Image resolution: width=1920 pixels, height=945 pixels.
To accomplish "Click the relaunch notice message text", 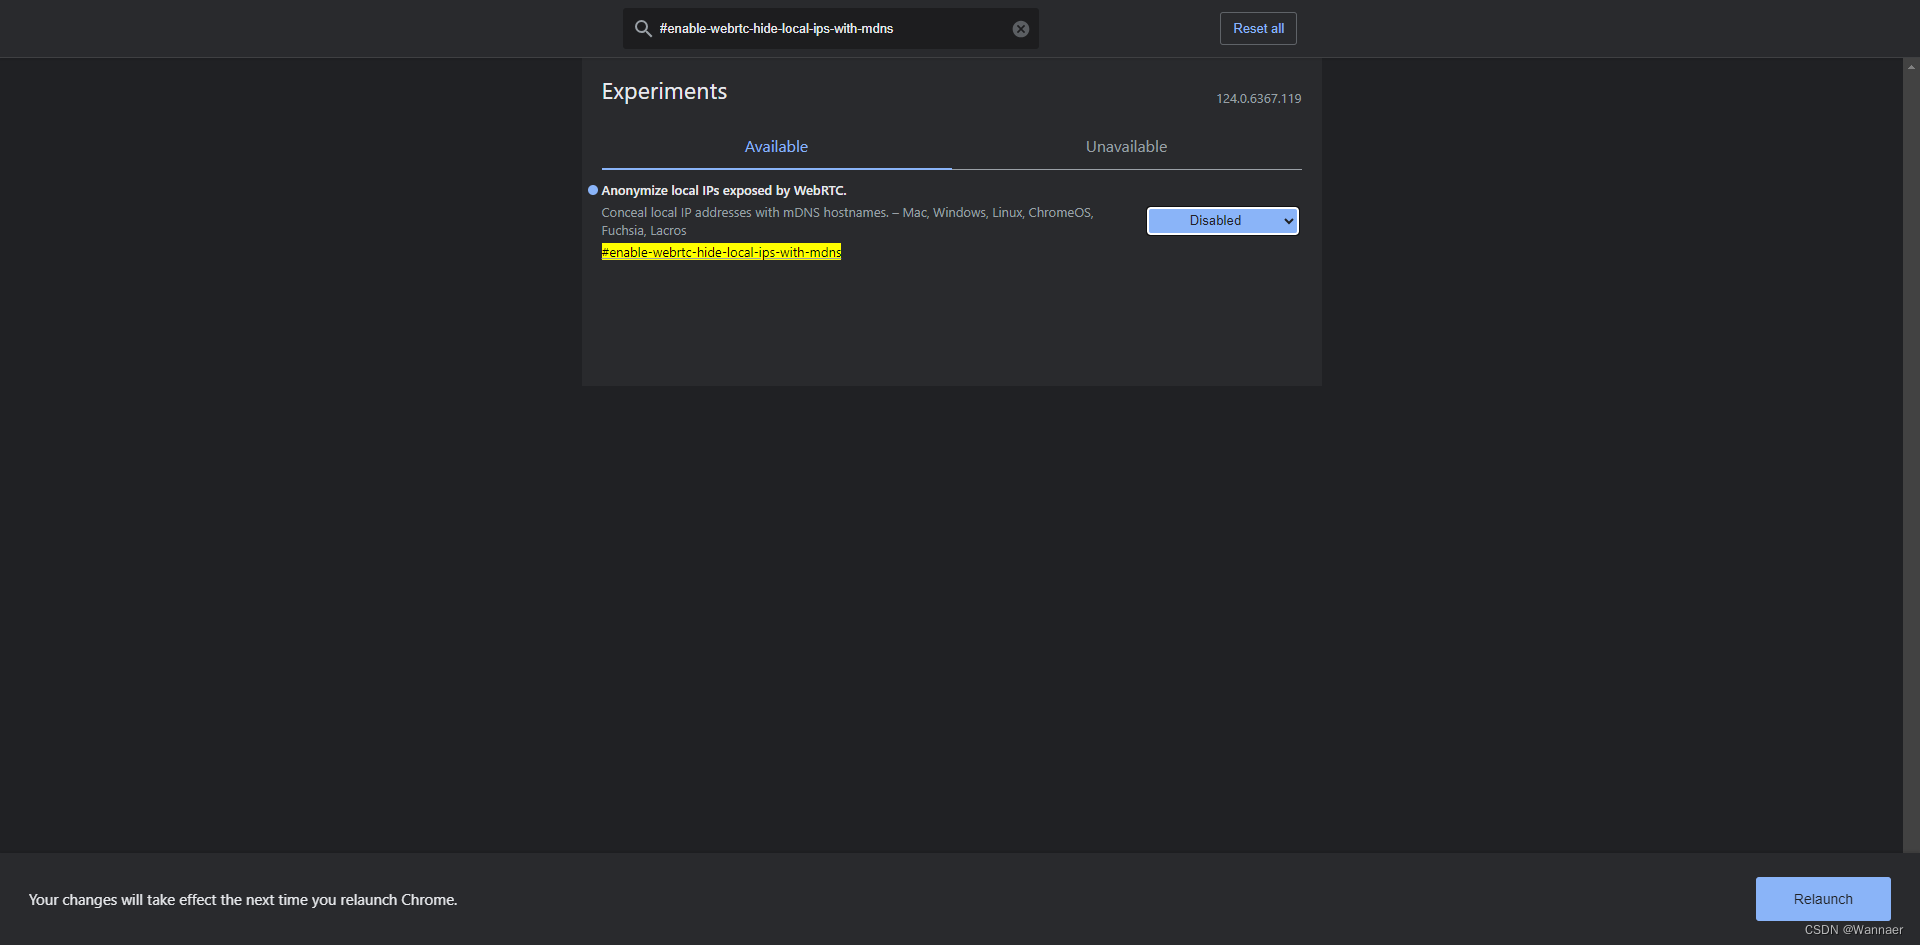I will (x=243, y=900).
